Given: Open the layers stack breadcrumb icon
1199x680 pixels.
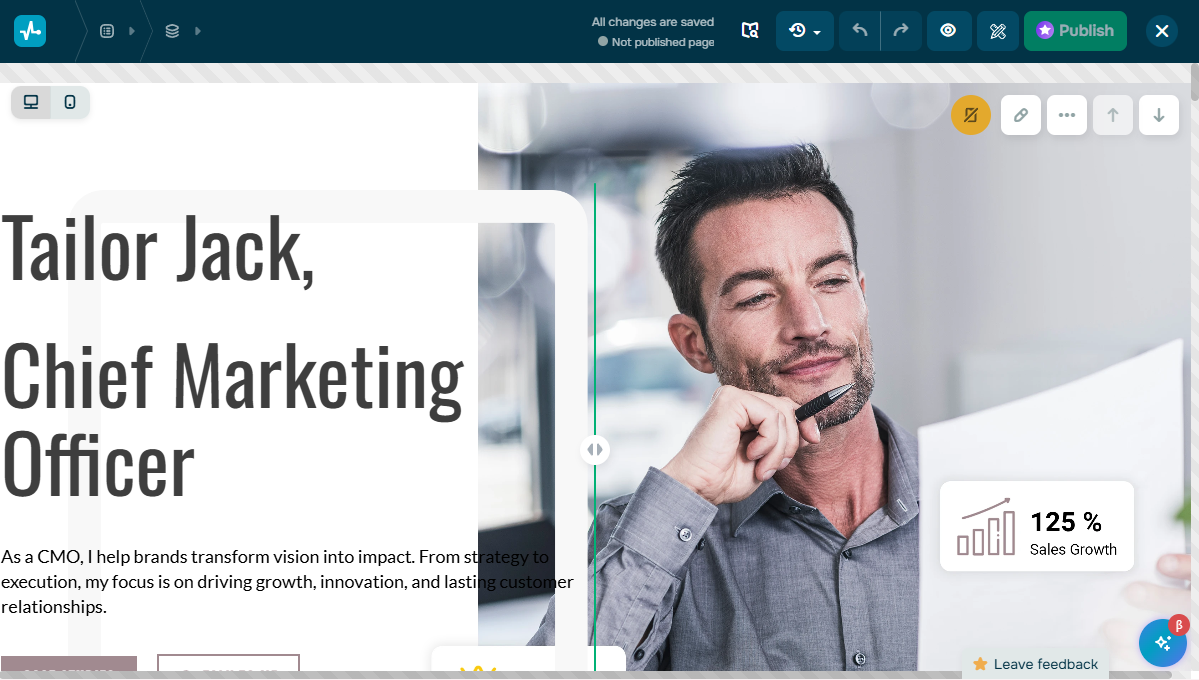Looking at the screenshot, I should tap(172, 31).
